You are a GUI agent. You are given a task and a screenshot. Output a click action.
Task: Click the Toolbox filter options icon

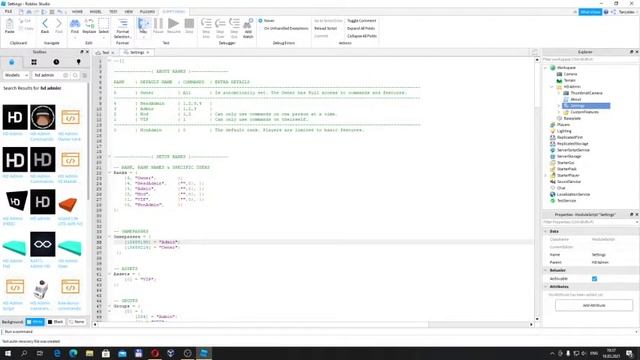84,75
